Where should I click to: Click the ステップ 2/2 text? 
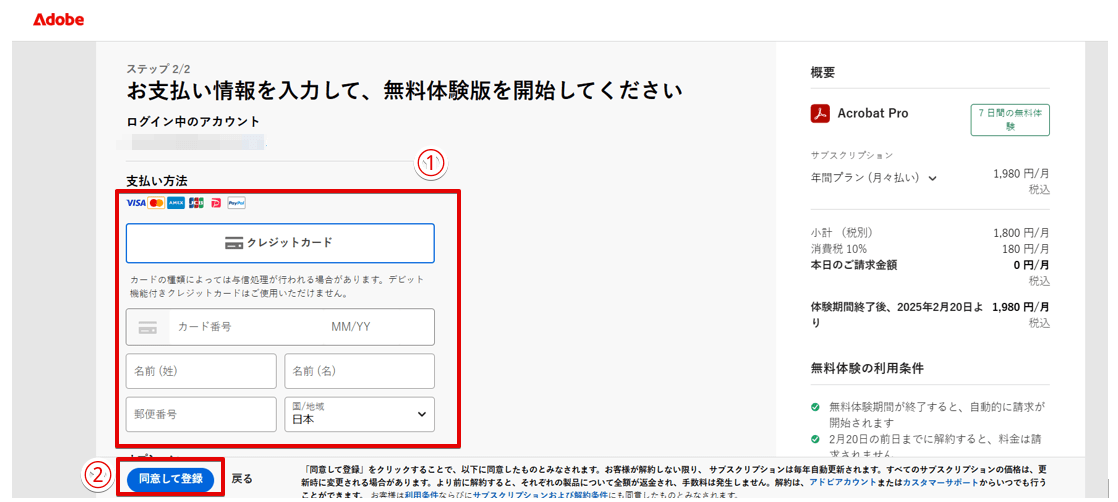pos(158,69)
